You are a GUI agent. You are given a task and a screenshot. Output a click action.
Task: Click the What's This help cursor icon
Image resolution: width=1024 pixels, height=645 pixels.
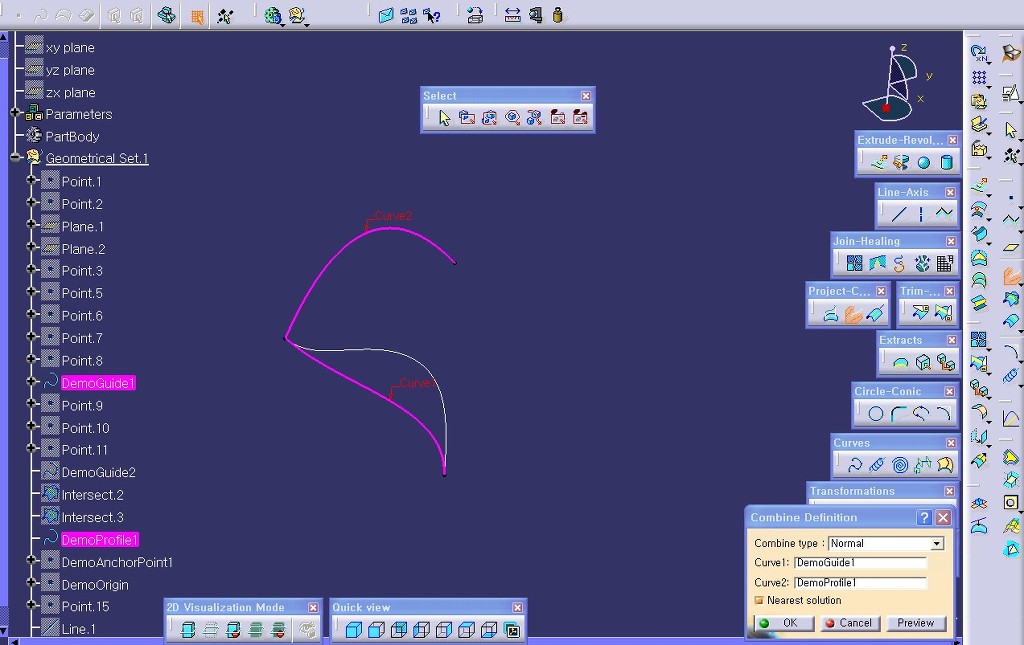[x=432, y=15]
